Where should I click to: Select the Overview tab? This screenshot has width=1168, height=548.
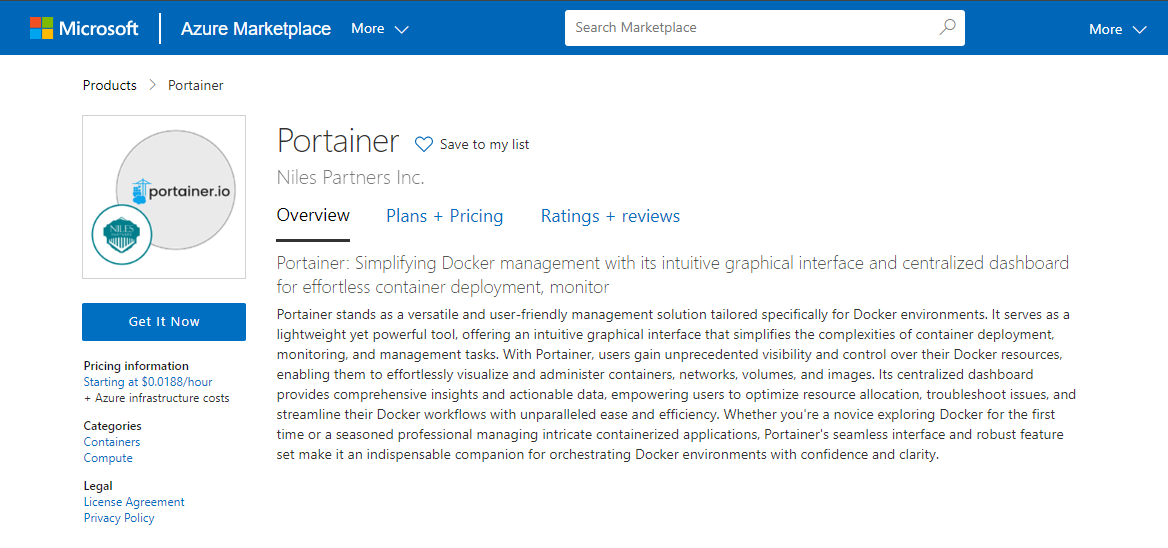(313, 216)
